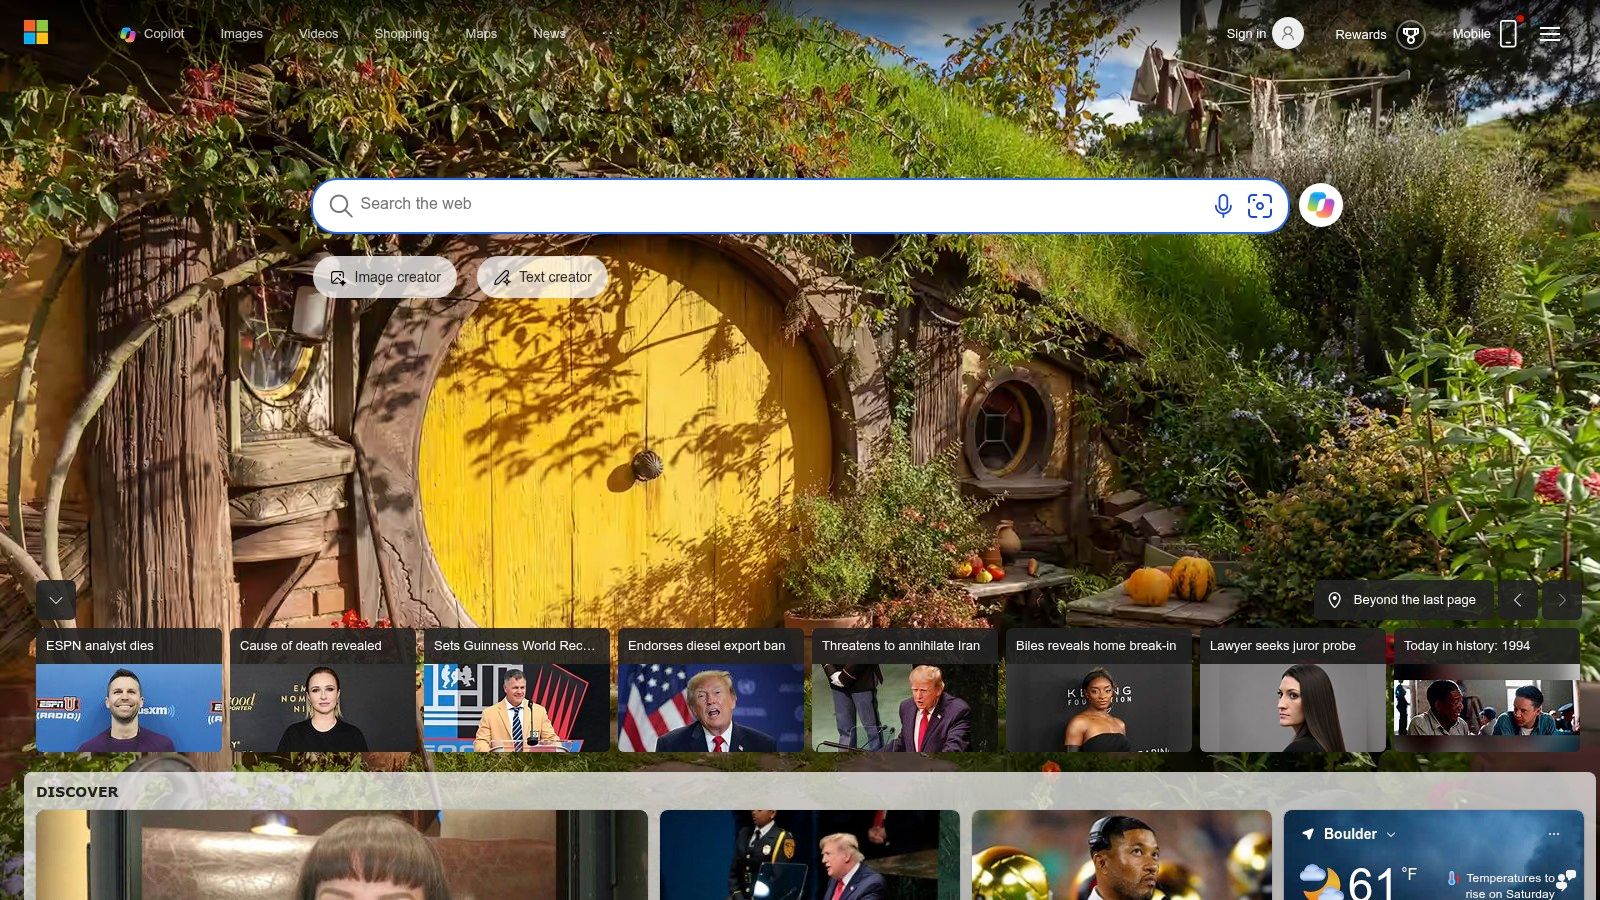Click the location pin icon for background info

(1334, 600)
